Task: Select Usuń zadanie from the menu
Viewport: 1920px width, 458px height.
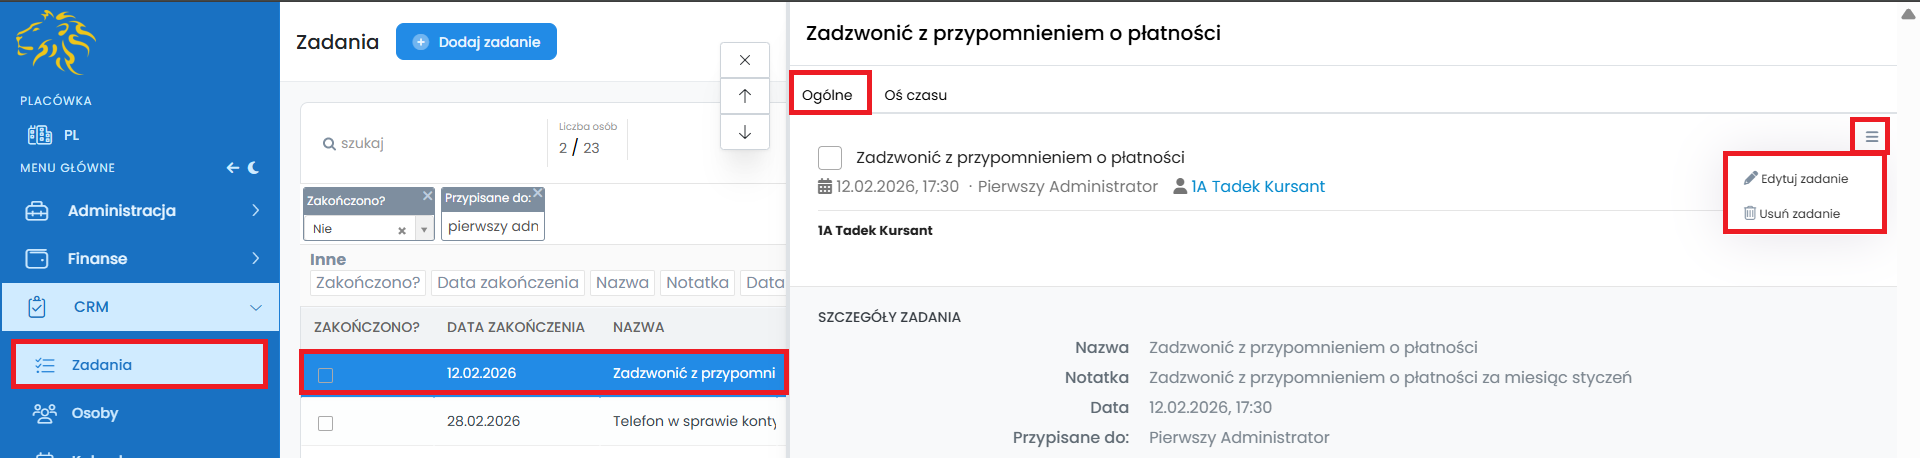Action: tap(1799, 214)
